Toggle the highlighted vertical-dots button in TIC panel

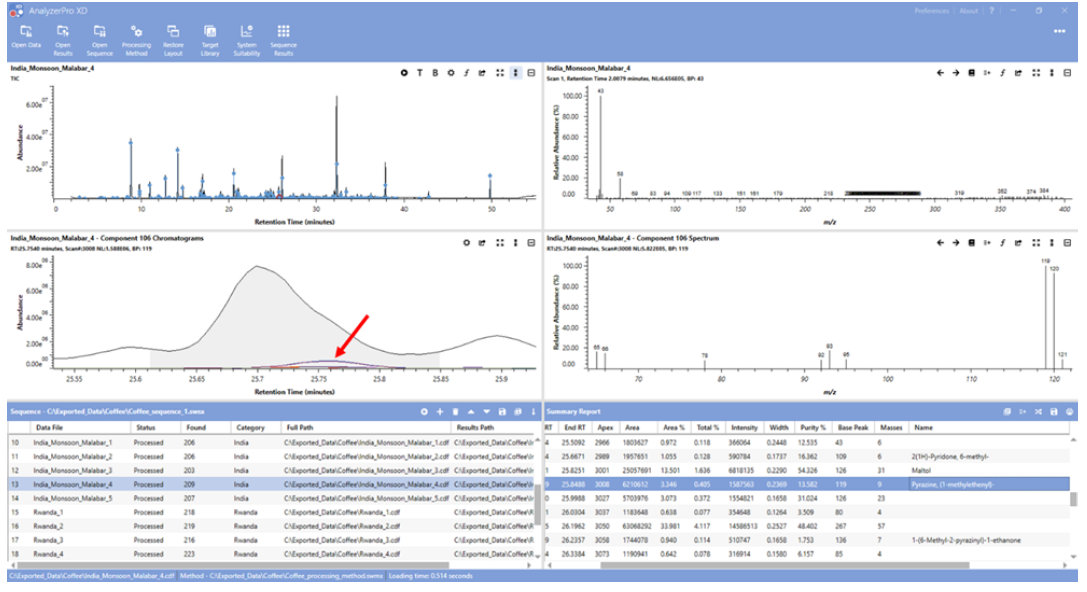click(x=515, y=73)
